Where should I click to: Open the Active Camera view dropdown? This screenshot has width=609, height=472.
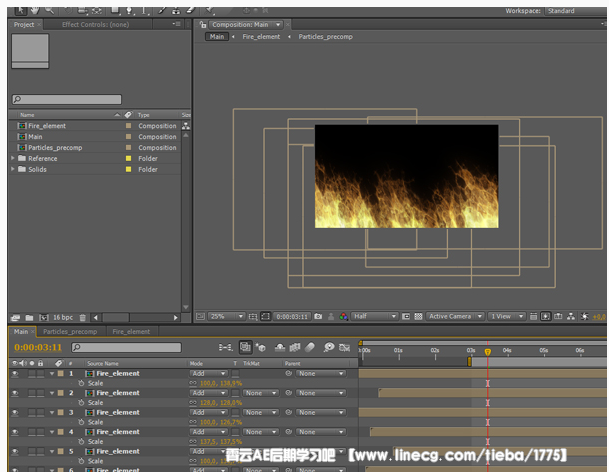coord(453,316)
